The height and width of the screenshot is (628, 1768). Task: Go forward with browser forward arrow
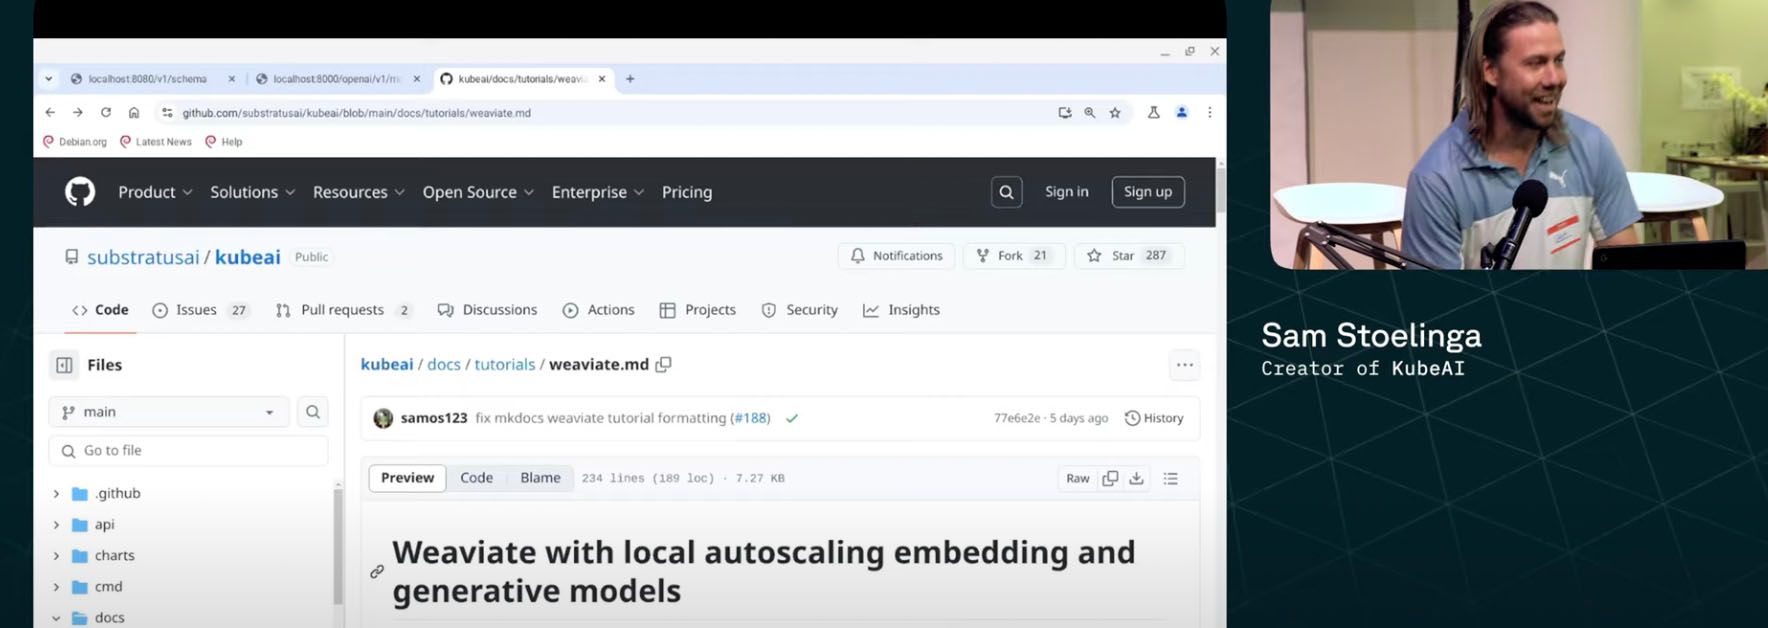pos(78,113)
